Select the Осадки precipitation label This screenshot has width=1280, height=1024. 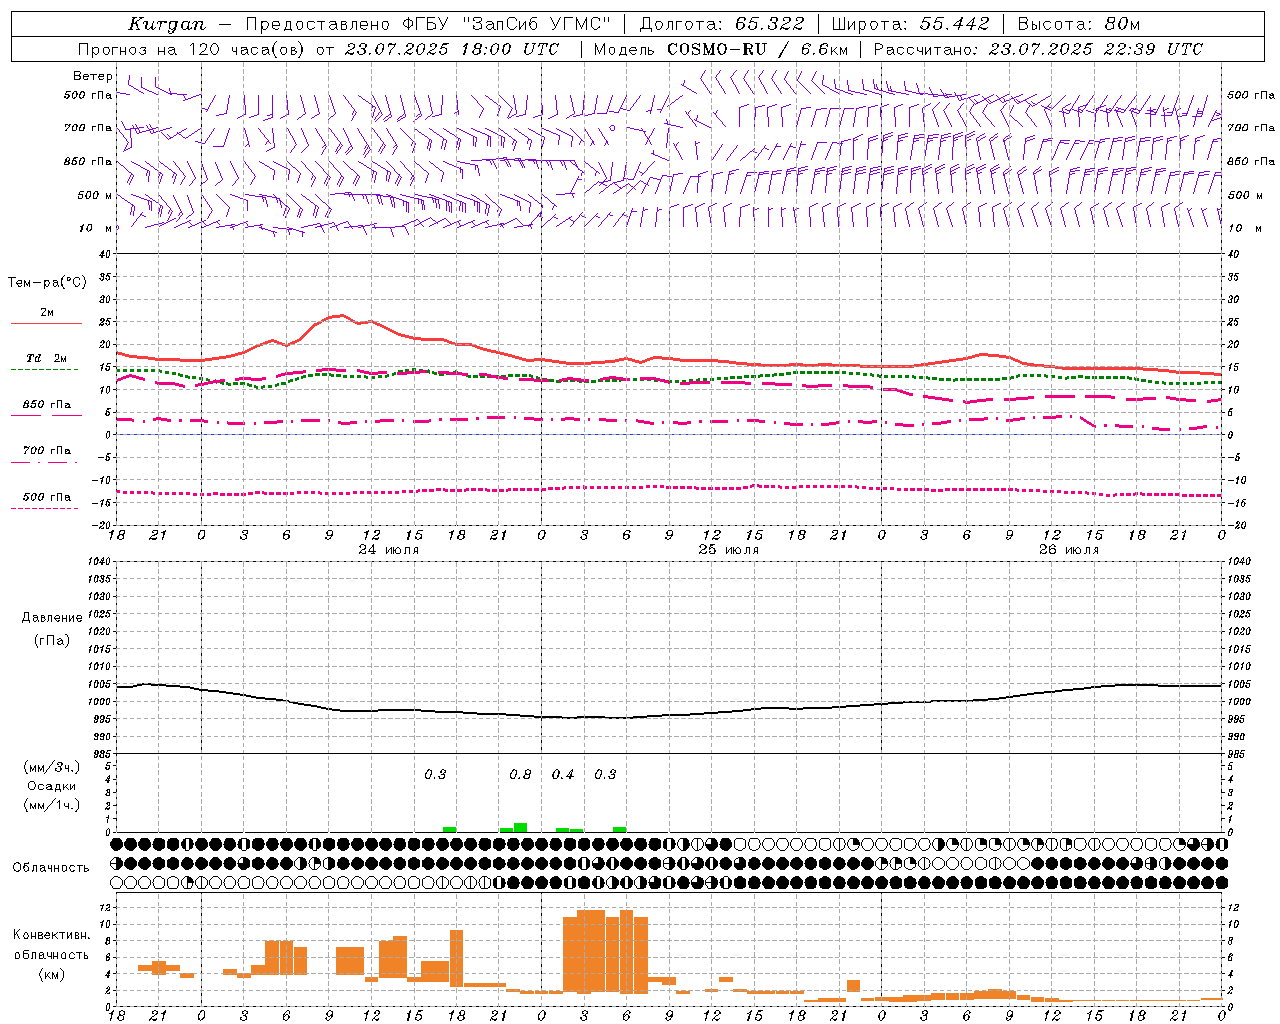point(52,787)
